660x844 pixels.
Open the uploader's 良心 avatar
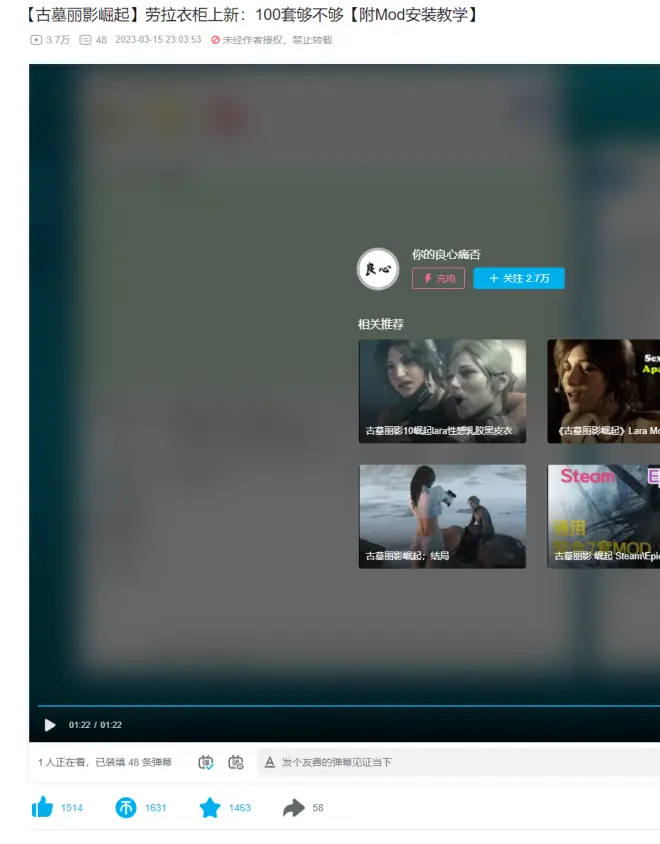click(x=378, y=269)
